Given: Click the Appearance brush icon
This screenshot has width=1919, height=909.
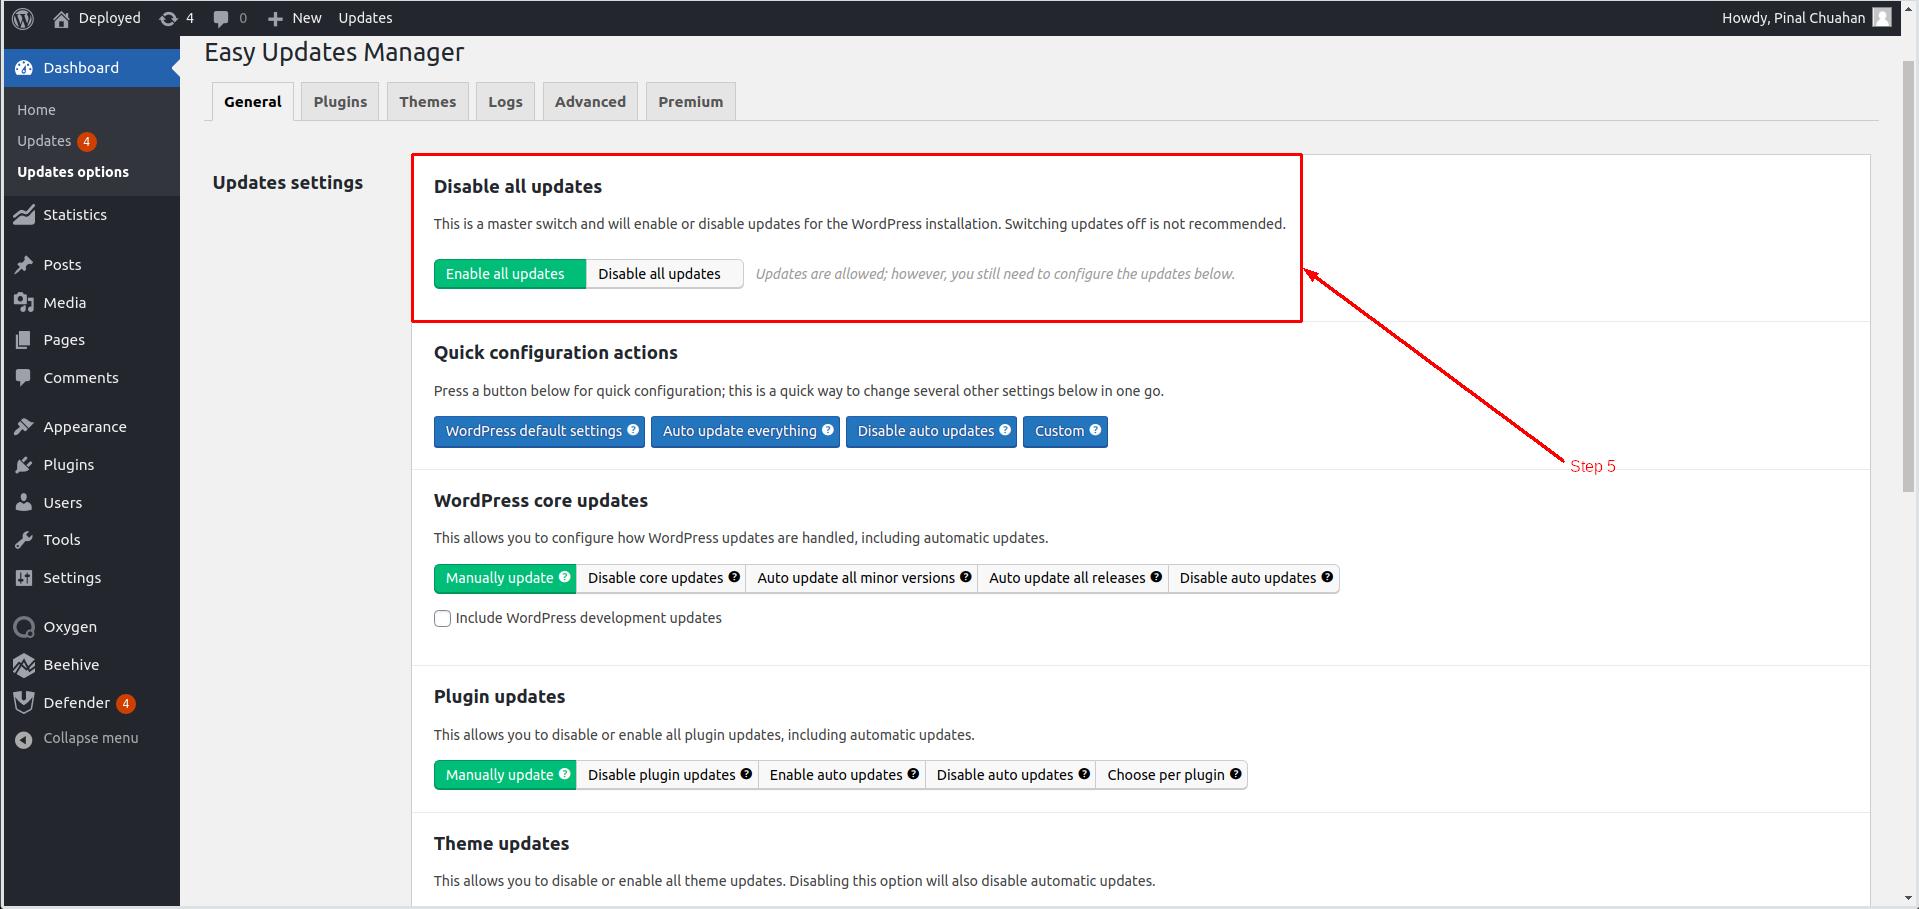Looking at the screenshot, I should [24, 427].
